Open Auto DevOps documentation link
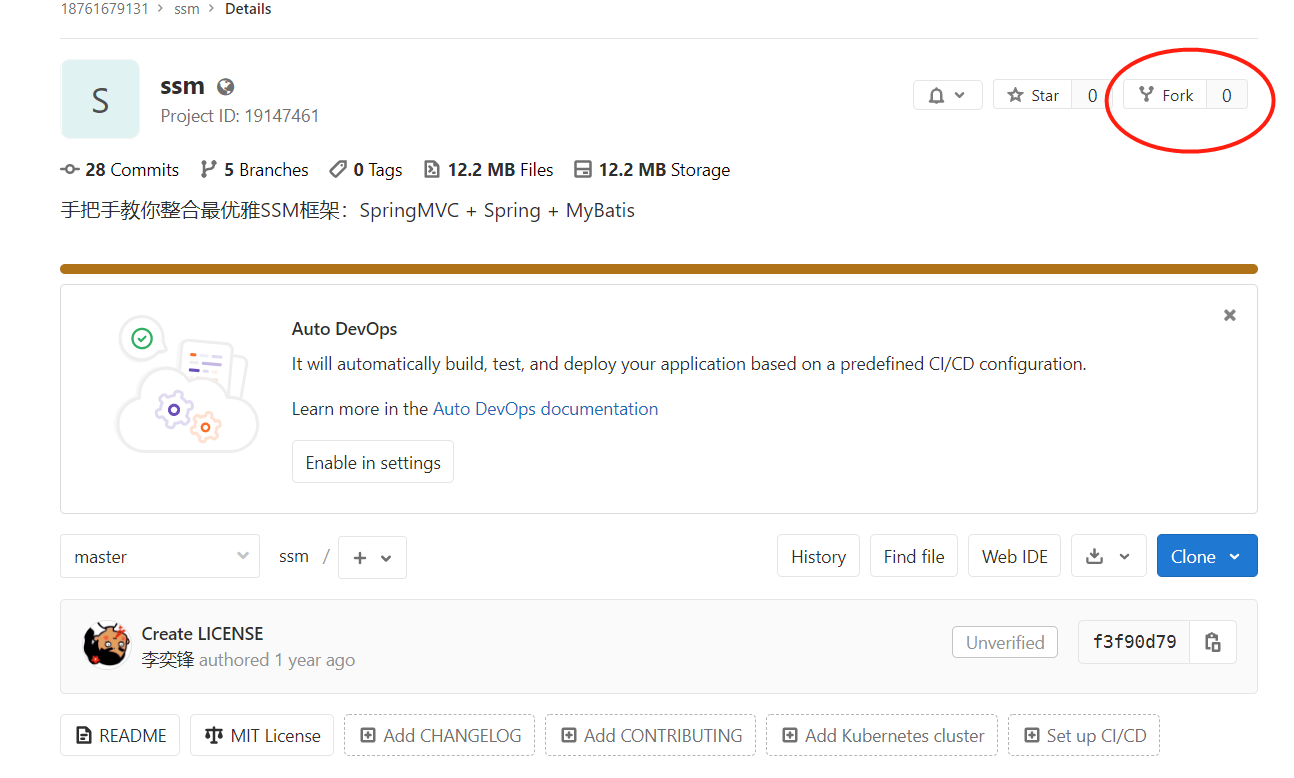This screenshot has width=1294, height=778. click(x=545, y=408)
